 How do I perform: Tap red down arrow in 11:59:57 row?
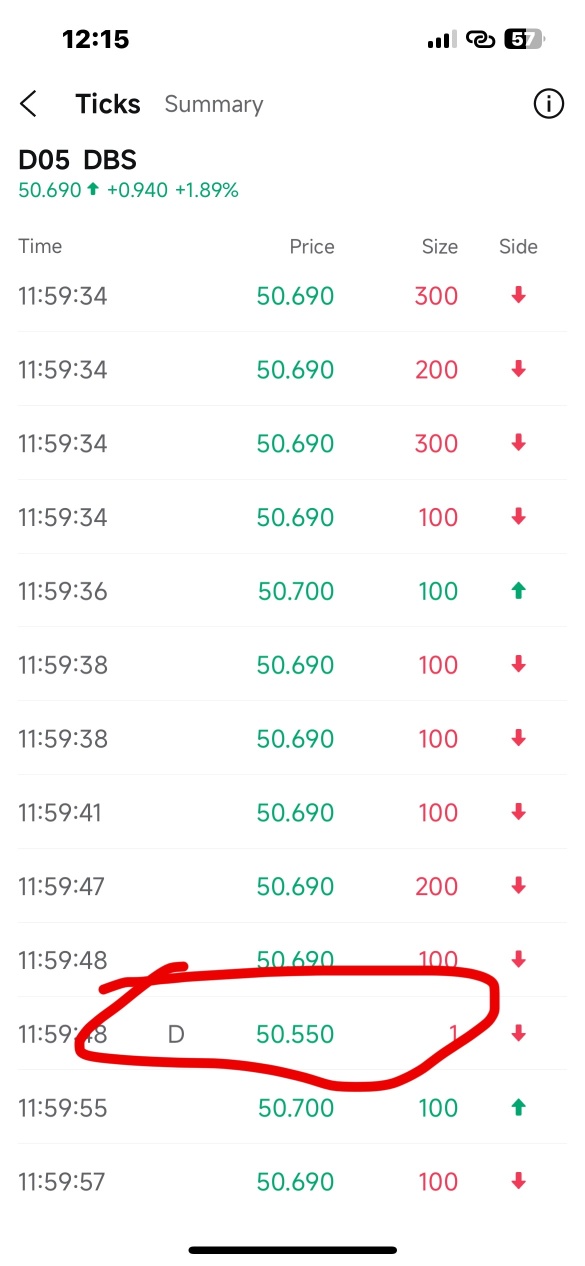pos(518,1182)
